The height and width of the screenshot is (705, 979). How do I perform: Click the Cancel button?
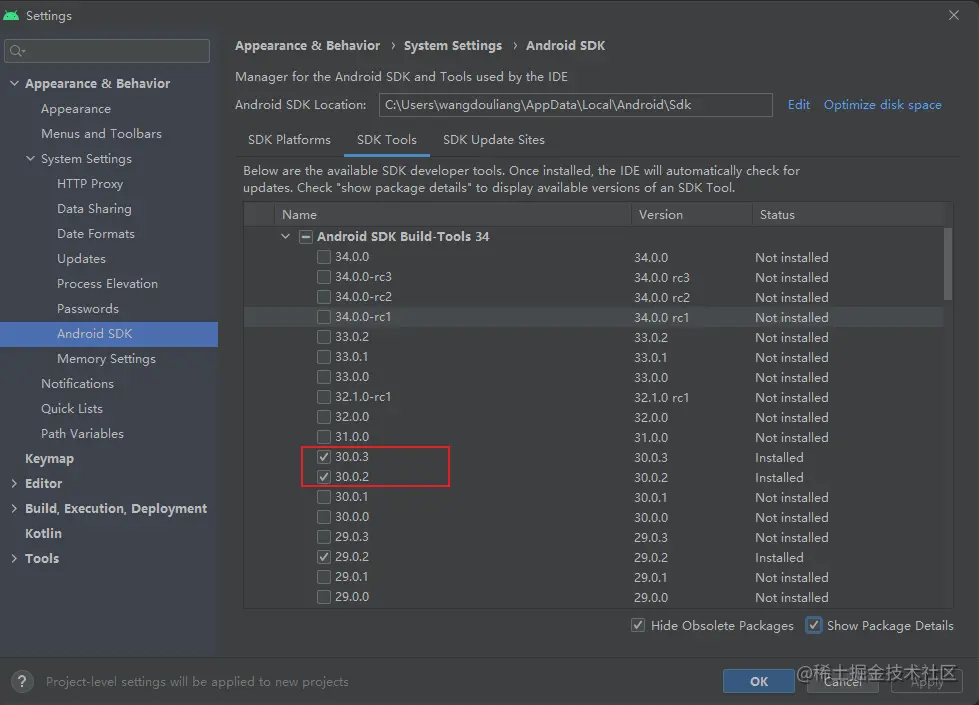(843, 681)
